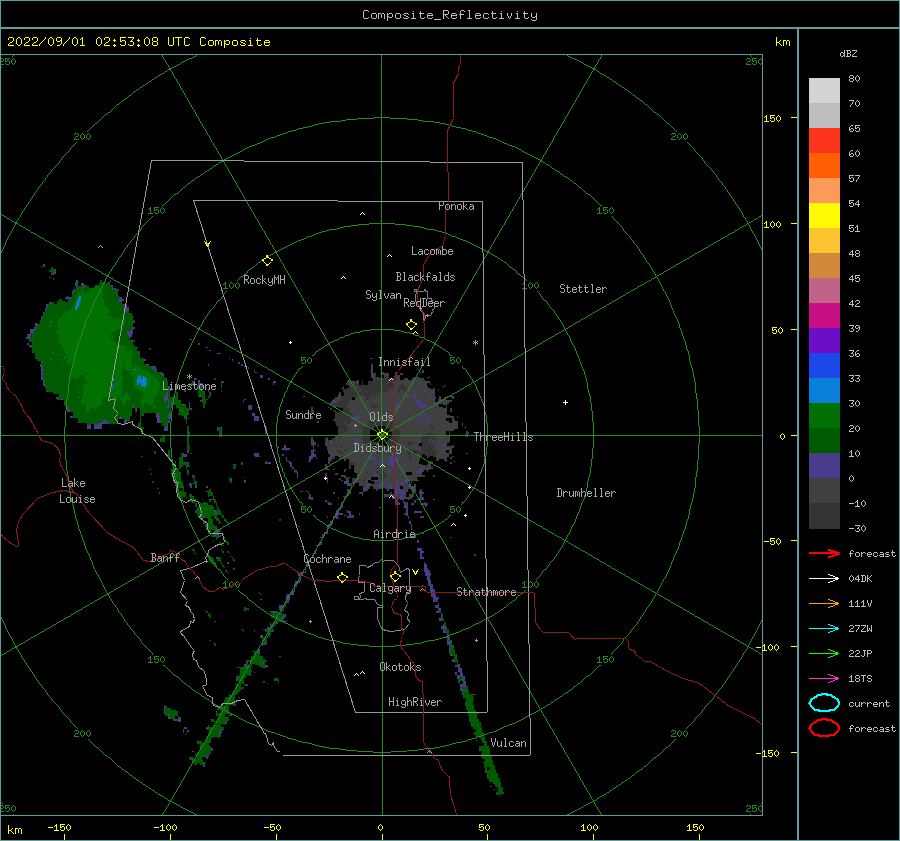Click the Calgary city label
Screen dimensions: 900x841
point(390,588)
